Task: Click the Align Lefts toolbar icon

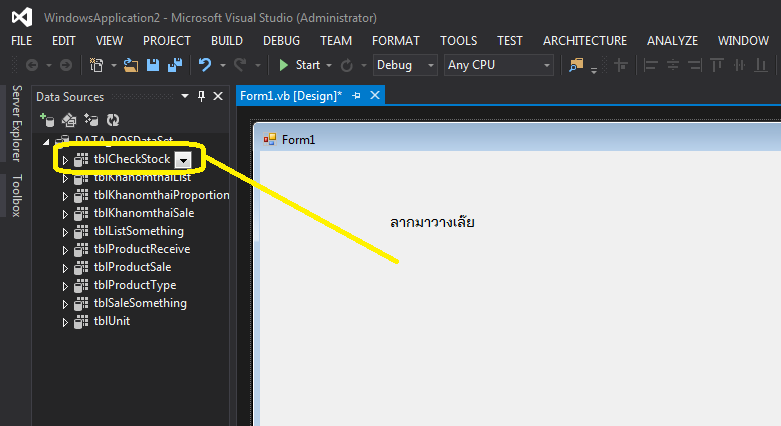Action: point(651,65)
